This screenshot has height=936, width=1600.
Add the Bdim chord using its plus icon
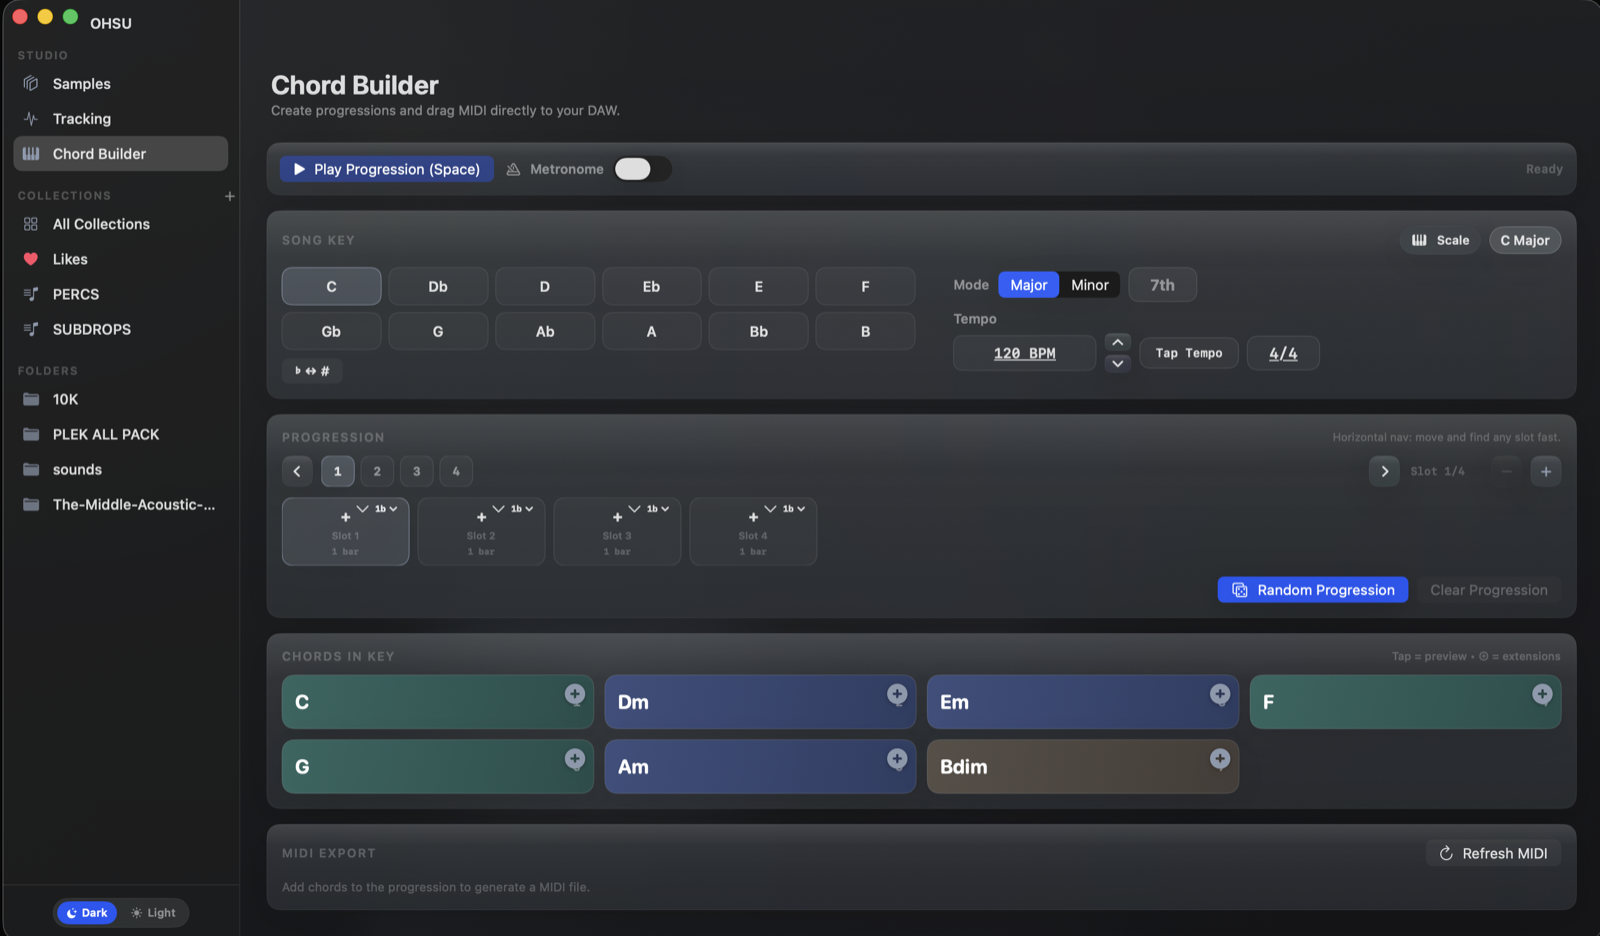click(1220, 757)
